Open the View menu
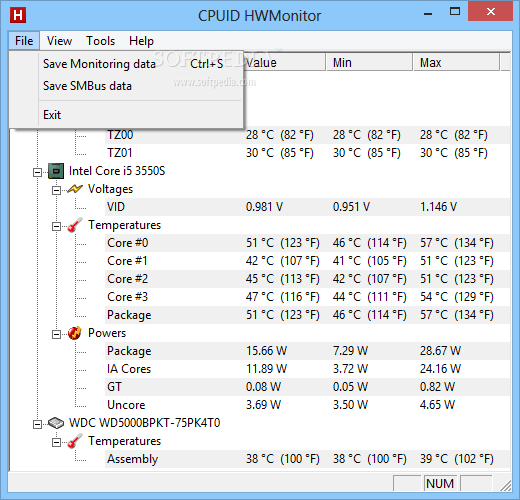The image size is (520, 500). tap(59, 41)
